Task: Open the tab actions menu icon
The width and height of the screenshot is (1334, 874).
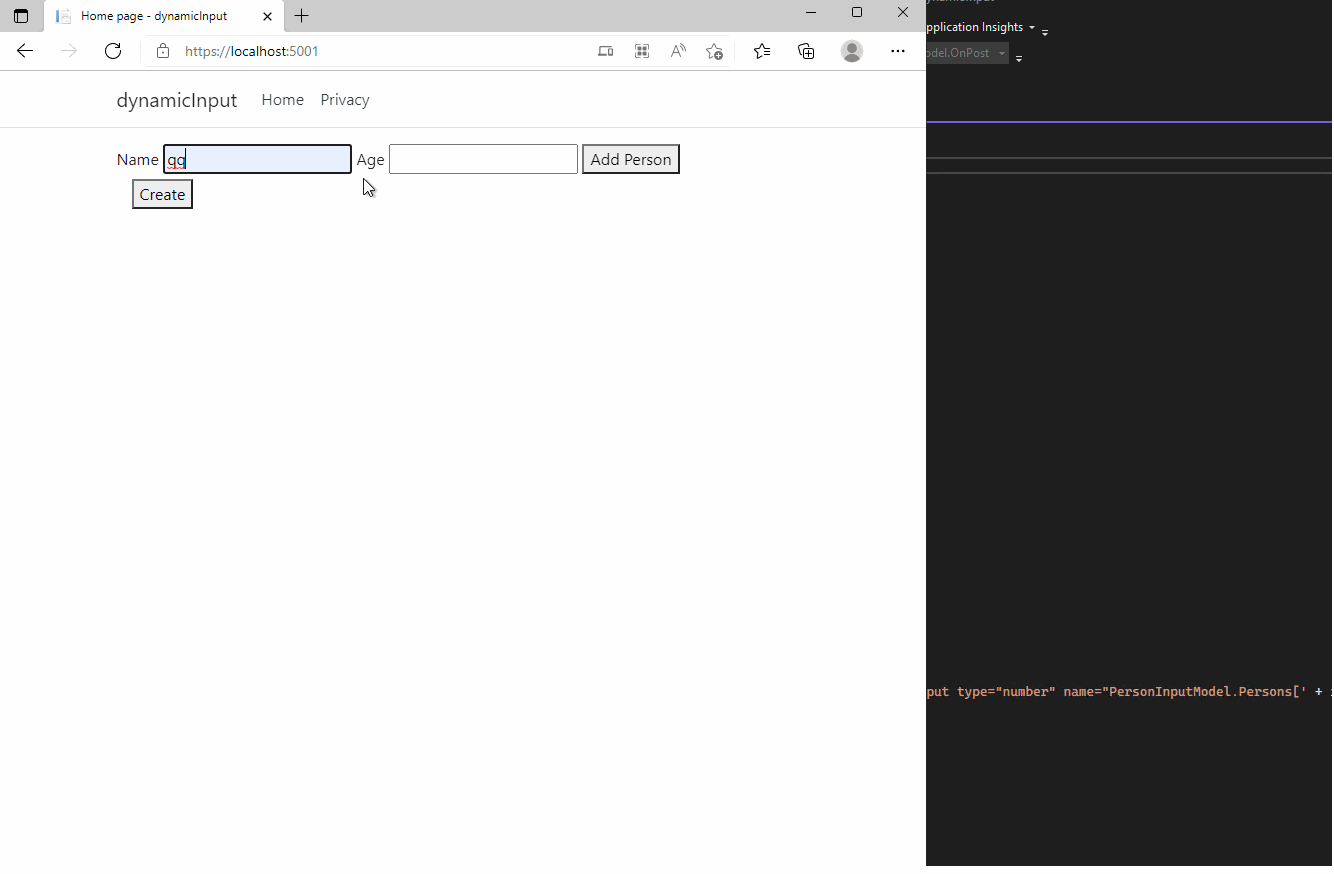Action: [21, 16]
